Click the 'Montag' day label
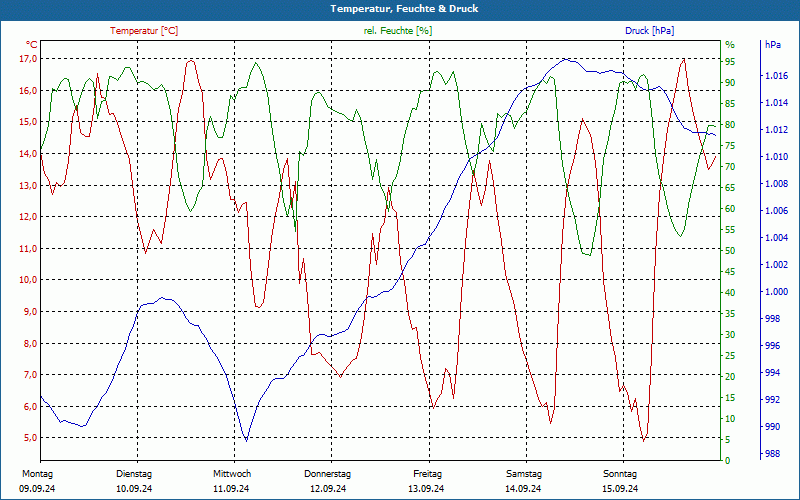This screenshot has height=500, width=800. point(37,474)
